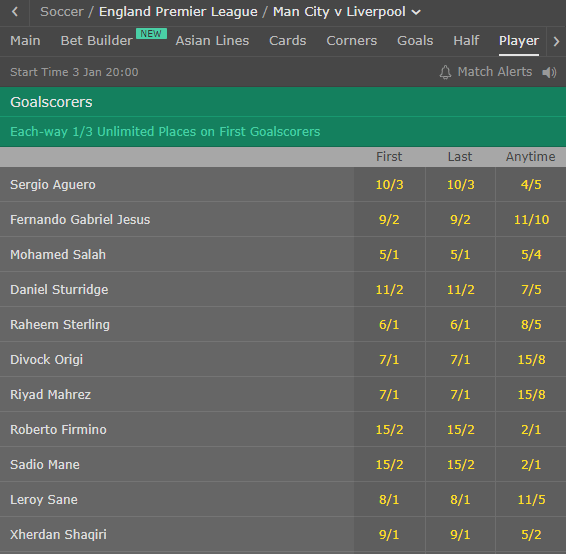Collapse the Goalscorers section header
The height and width of the screenshot is (554, 566).
pyautogui.click(x=283, y=102)
